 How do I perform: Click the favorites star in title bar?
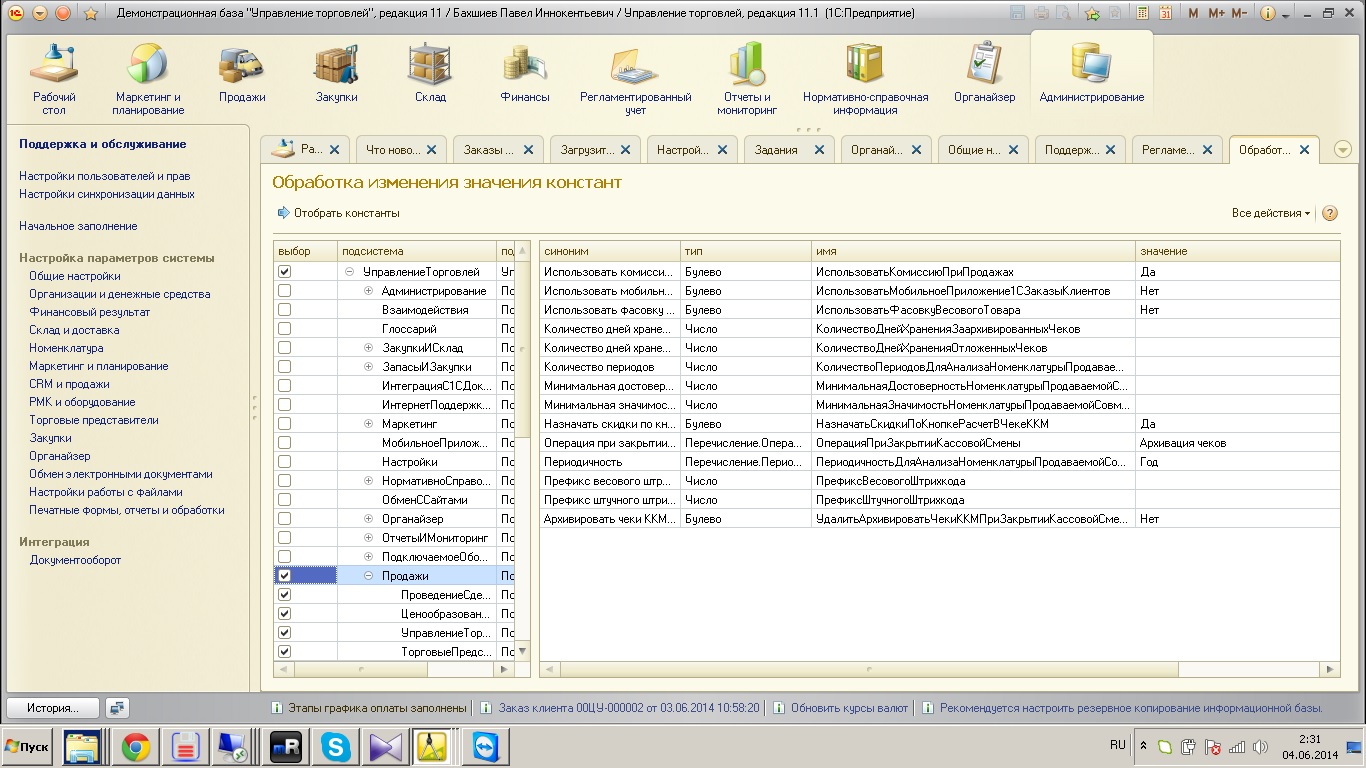pos(91,14)
